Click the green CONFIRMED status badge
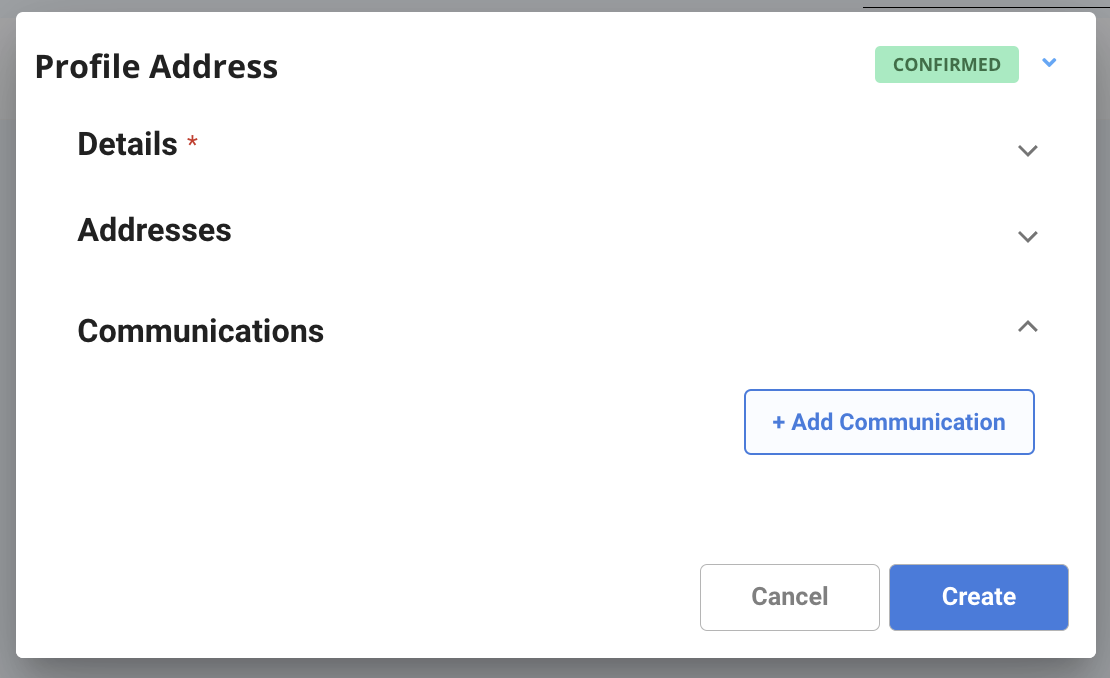The height and width of the screenshot is (678, 1110). (x=946, y=64)
